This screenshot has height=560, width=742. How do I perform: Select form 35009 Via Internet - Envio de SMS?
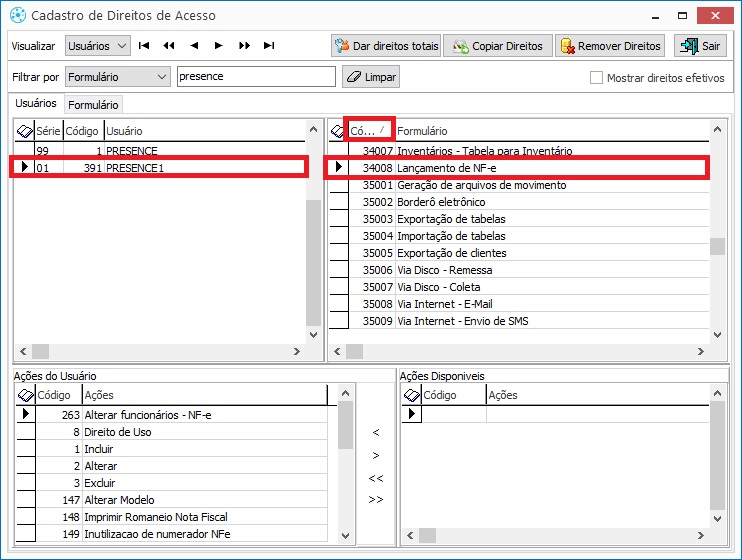(x=519, y=321)
